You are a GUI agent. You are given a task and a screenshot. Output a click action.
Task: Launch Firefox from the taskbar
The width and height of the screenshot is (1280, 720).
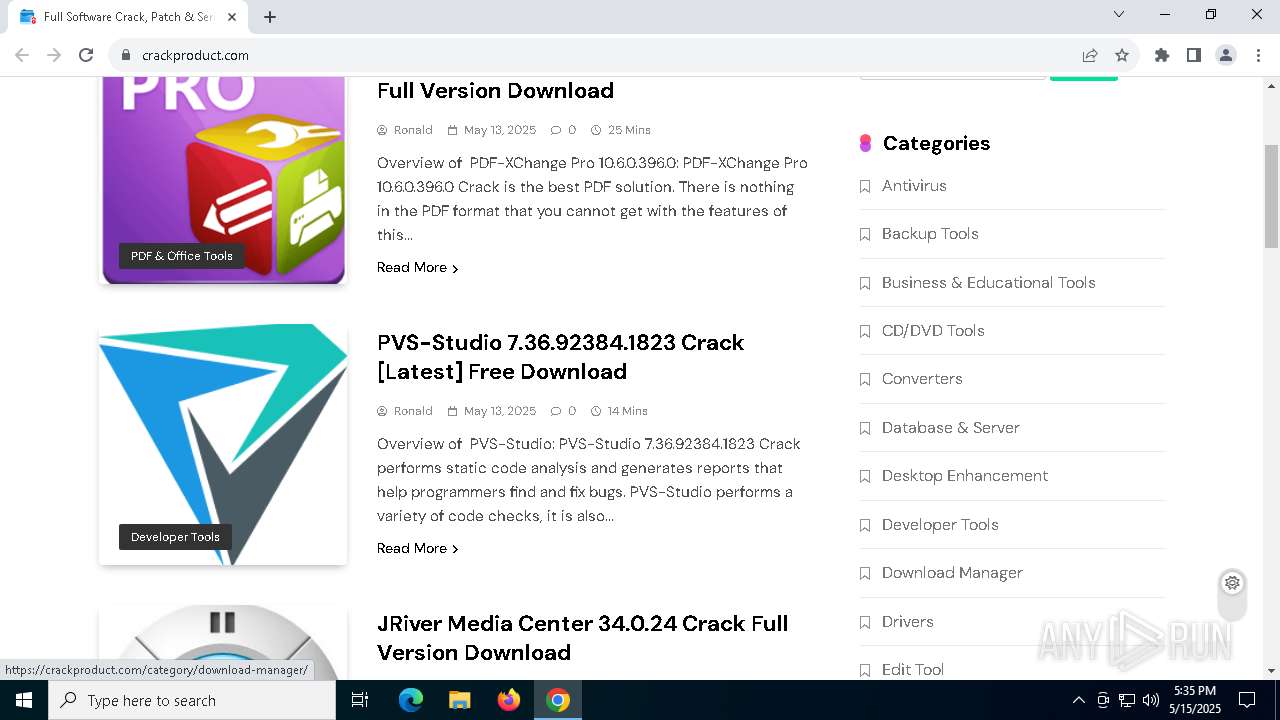[509, 700]
